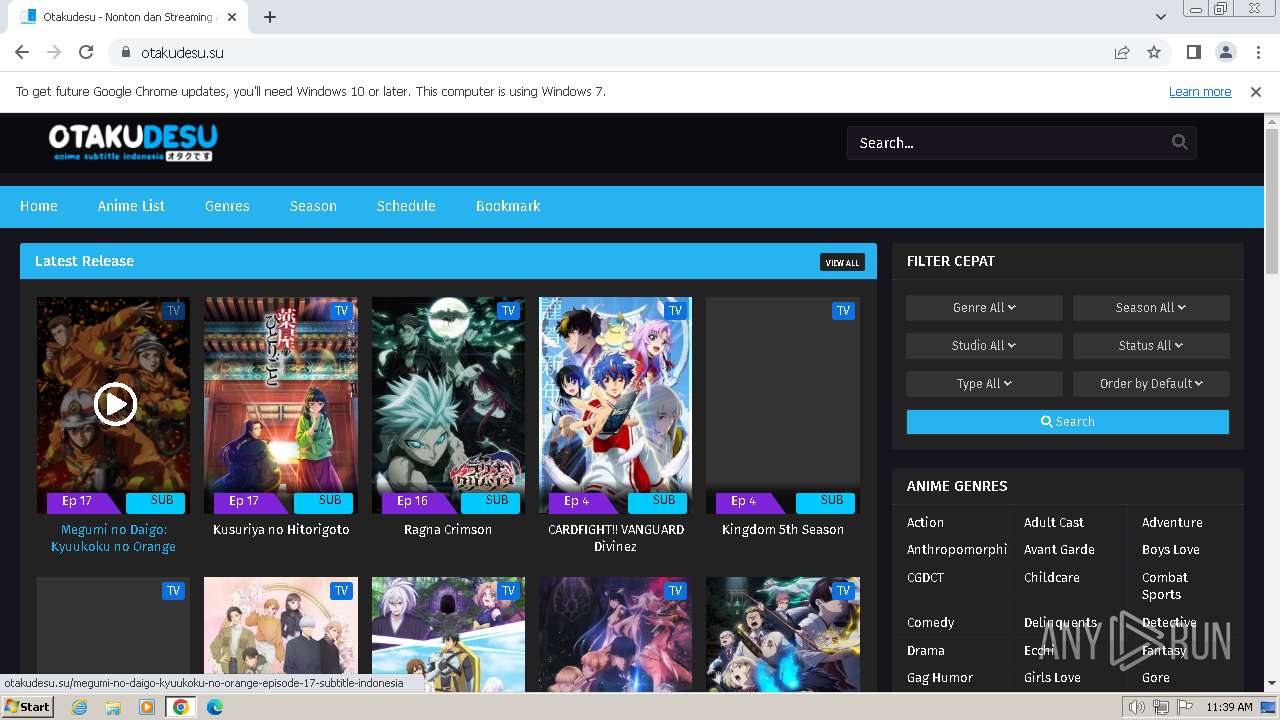Select the Girls Love genre
Screen dimensions: 1280x720
click(1052, 678)
